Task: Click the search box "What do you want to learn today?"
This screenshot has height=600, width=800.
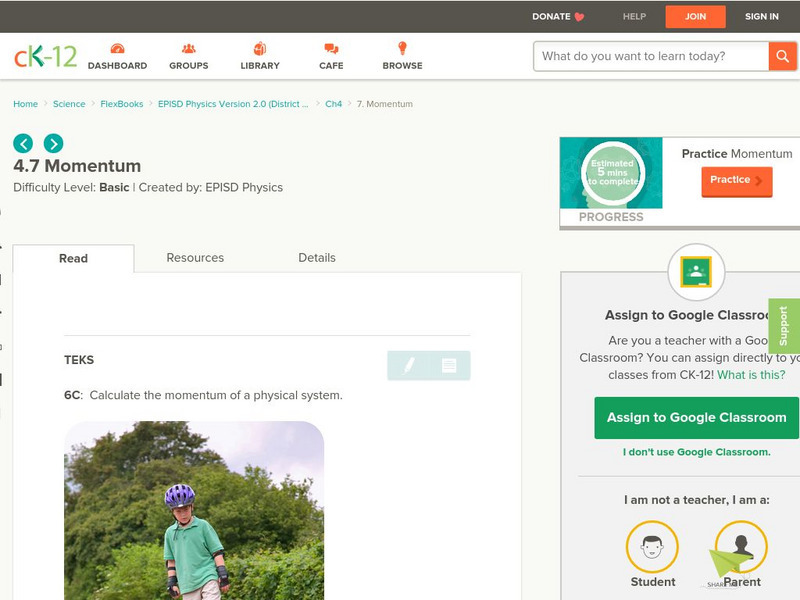Action: click(x=651, y=56)
